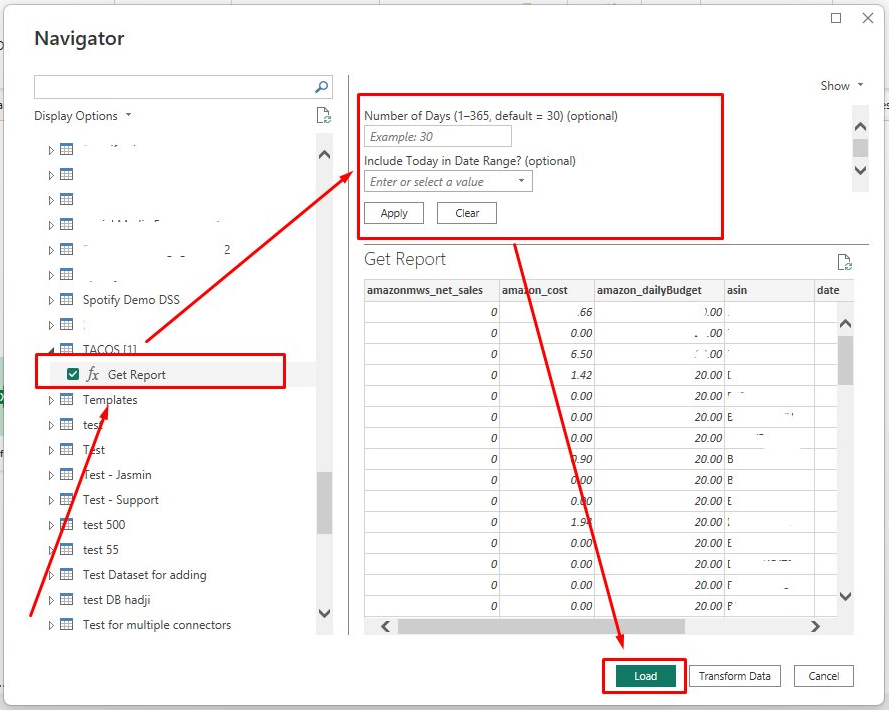This screenshot has height=710, width=889.
Task: Open the Display Options dropdown
Action: (83, 116)
